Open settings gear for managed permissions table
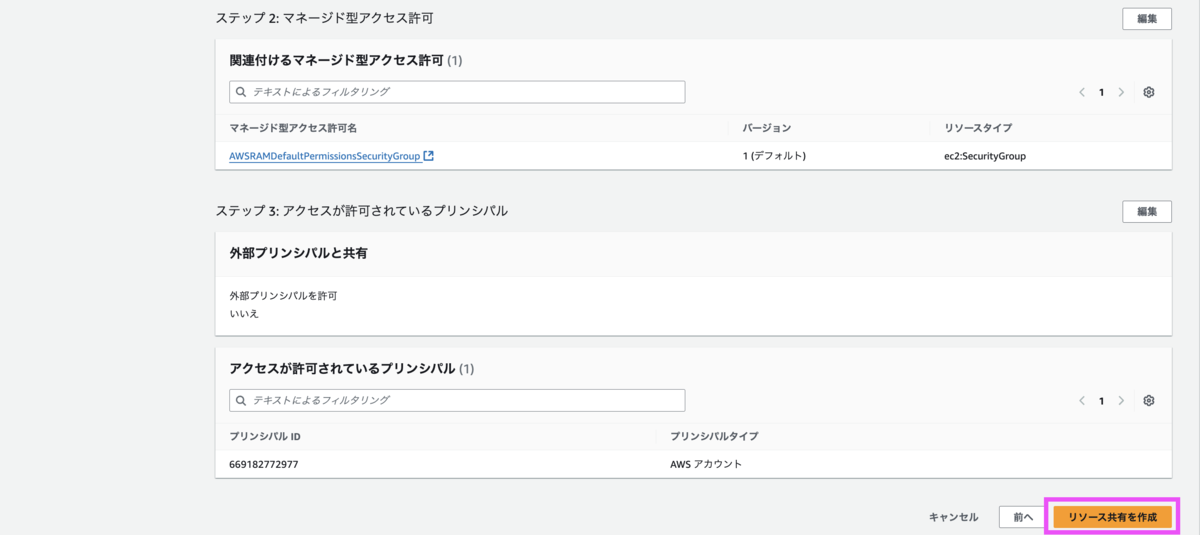 pos(1149,92)
